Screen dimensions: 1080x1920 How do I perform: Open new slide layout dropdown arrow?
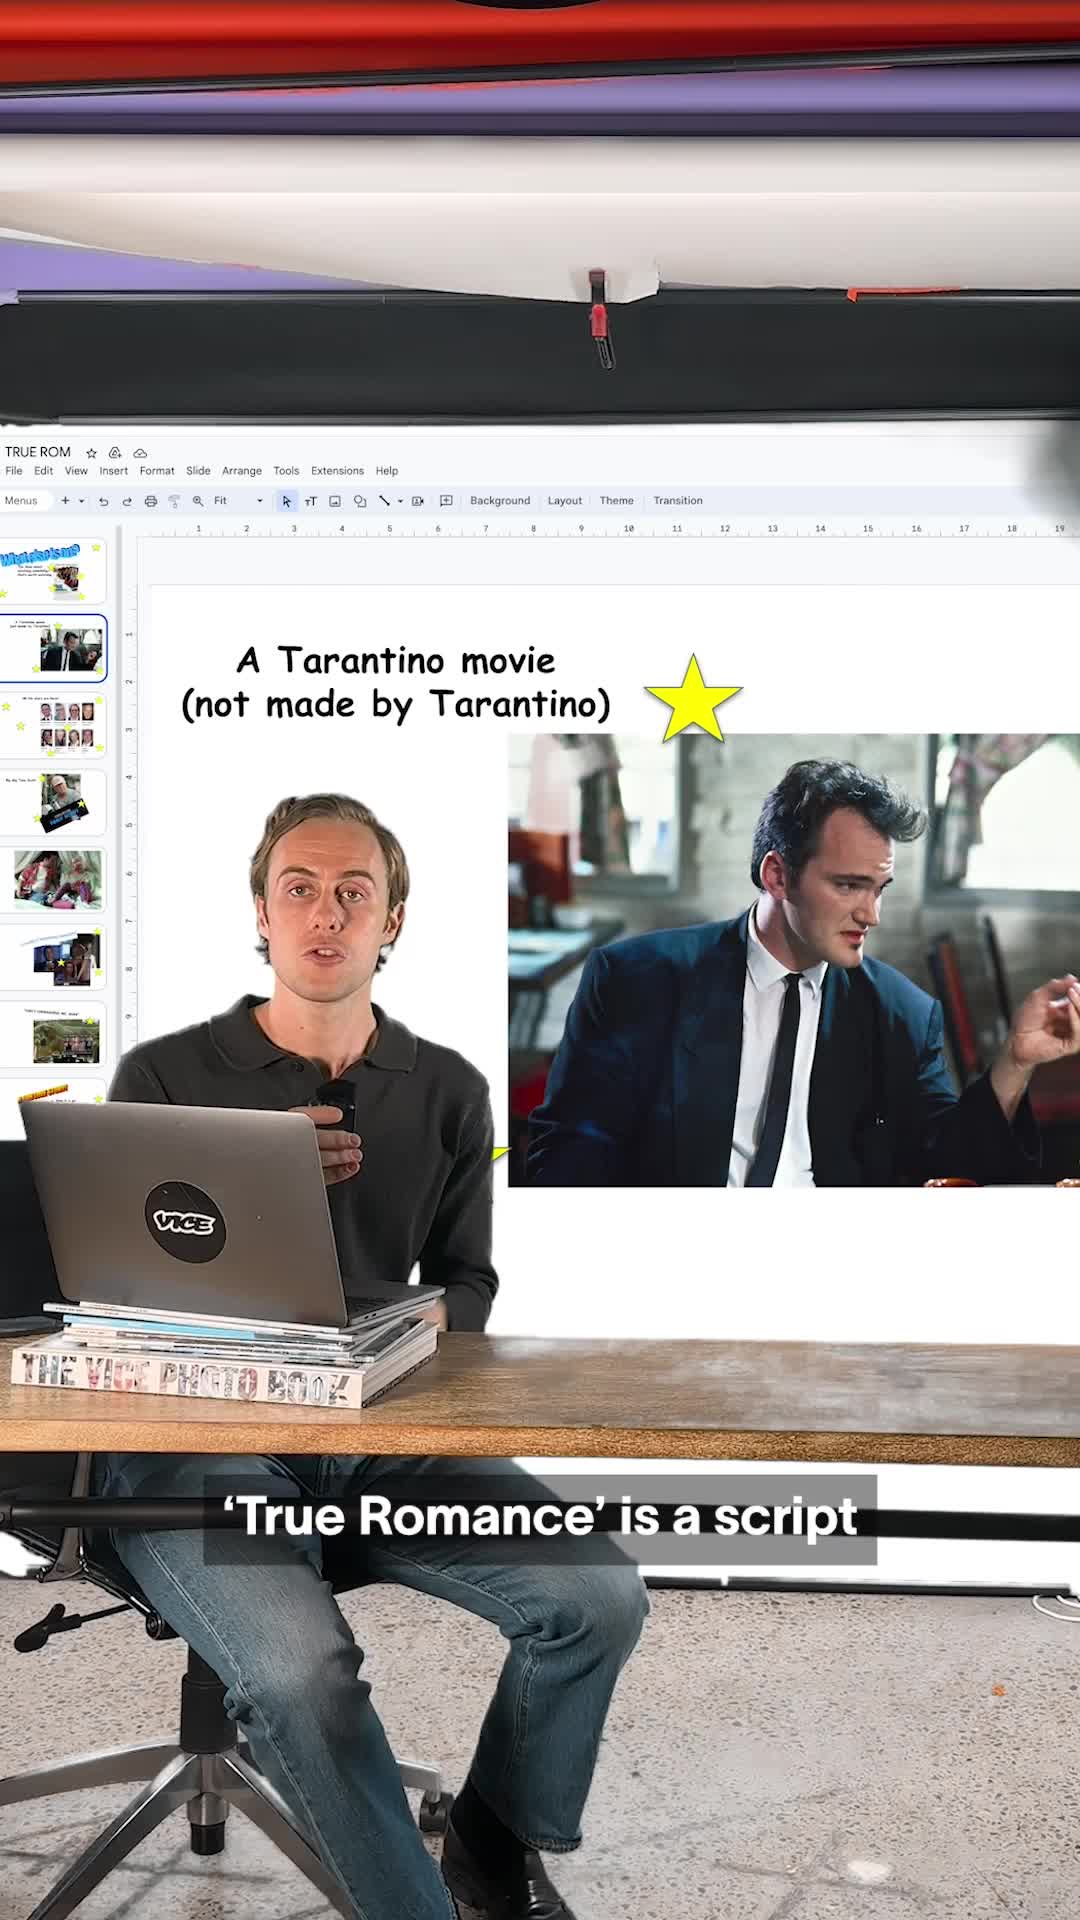coord(82,501)
